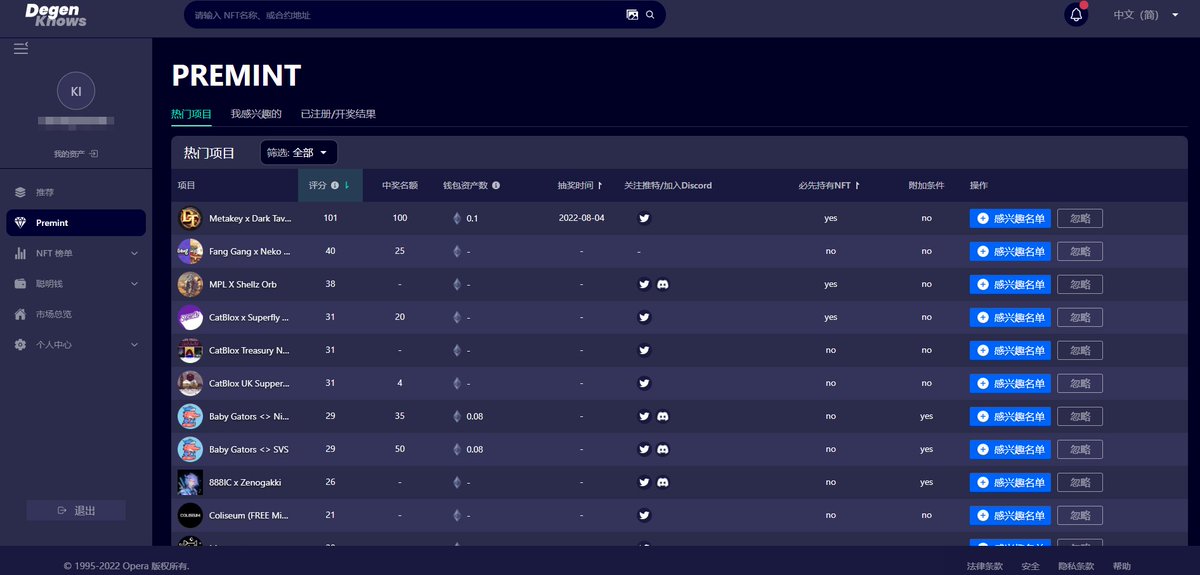Click 忽略 for Coliseum row

1080,515
